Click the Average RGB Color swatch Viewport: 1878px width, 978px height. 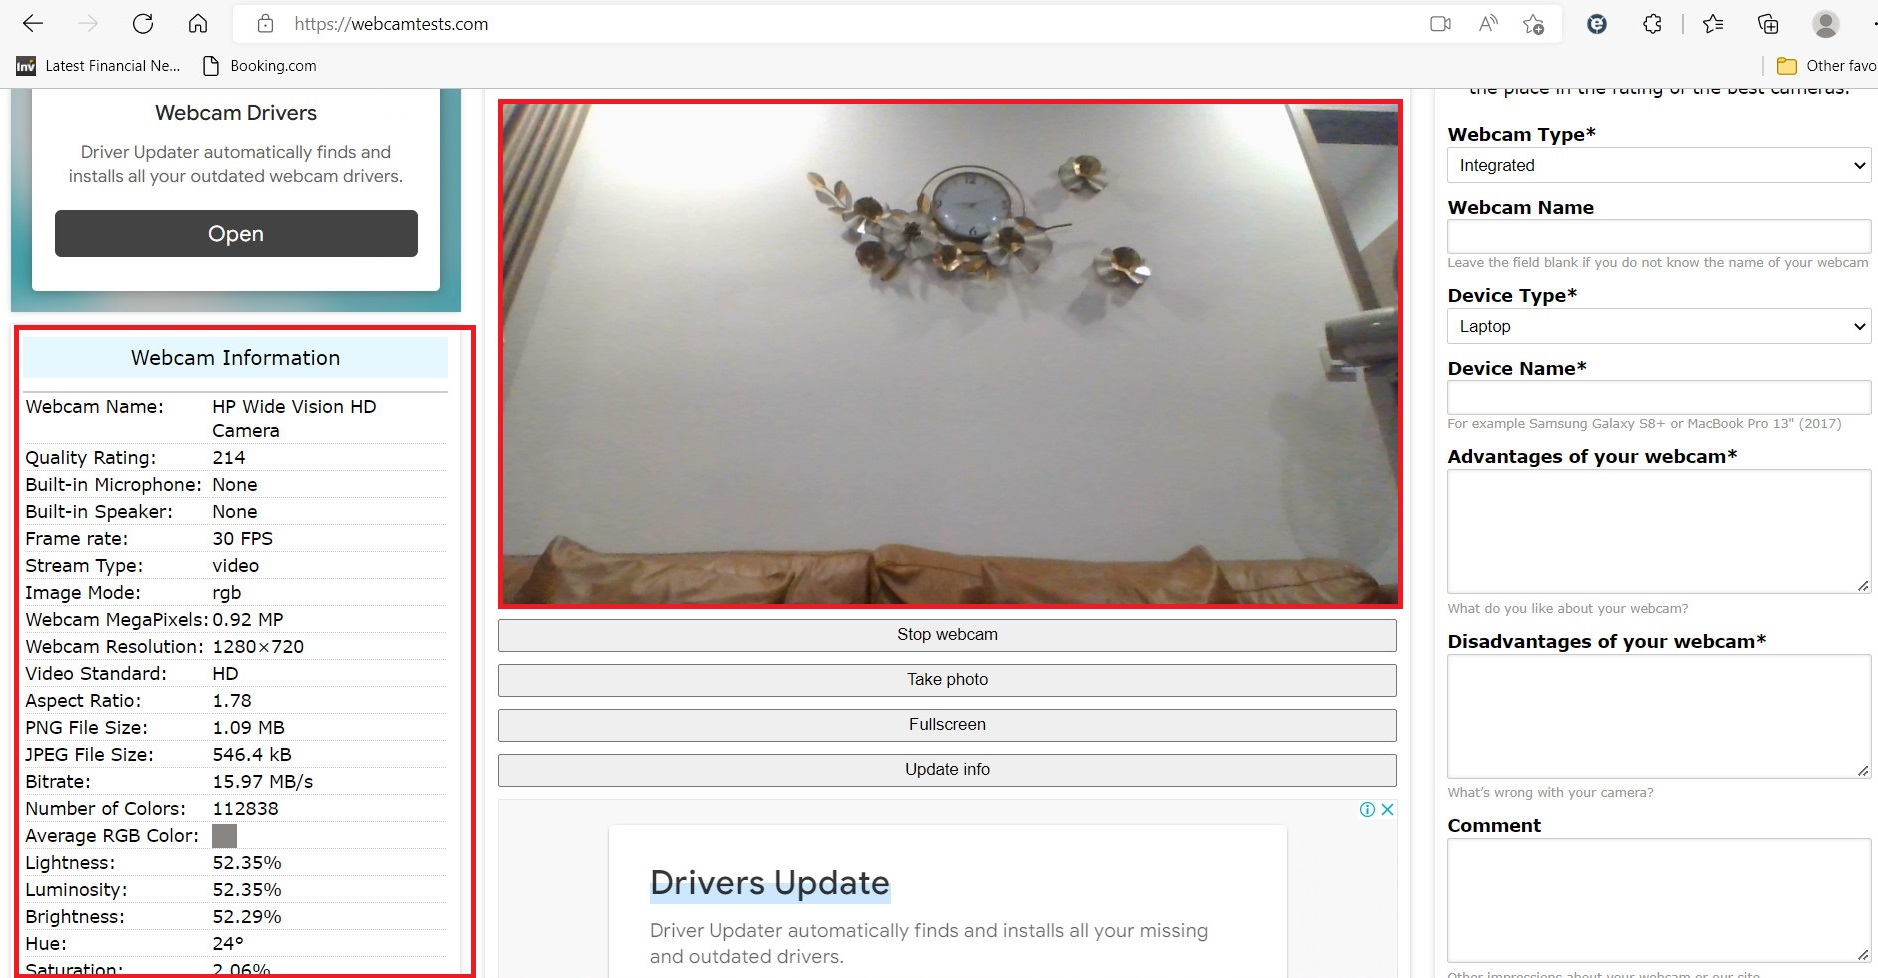tap(225, 836)
